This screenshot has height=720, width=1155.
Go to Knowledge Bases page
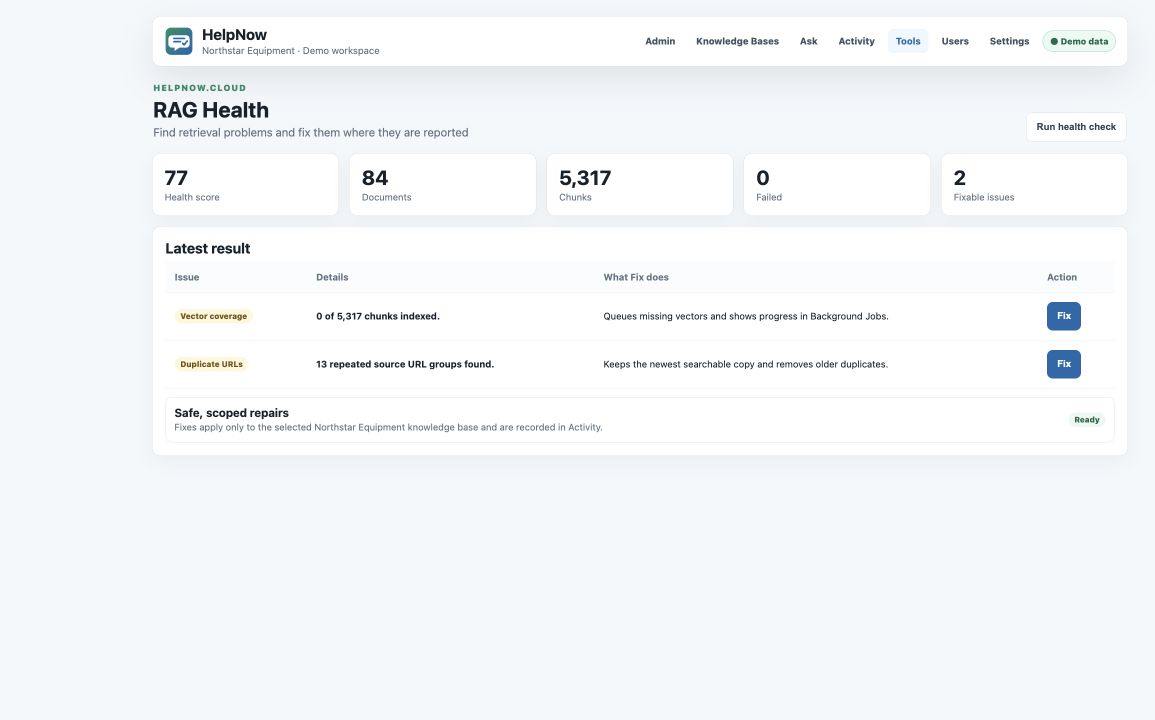tap(737, 41)
